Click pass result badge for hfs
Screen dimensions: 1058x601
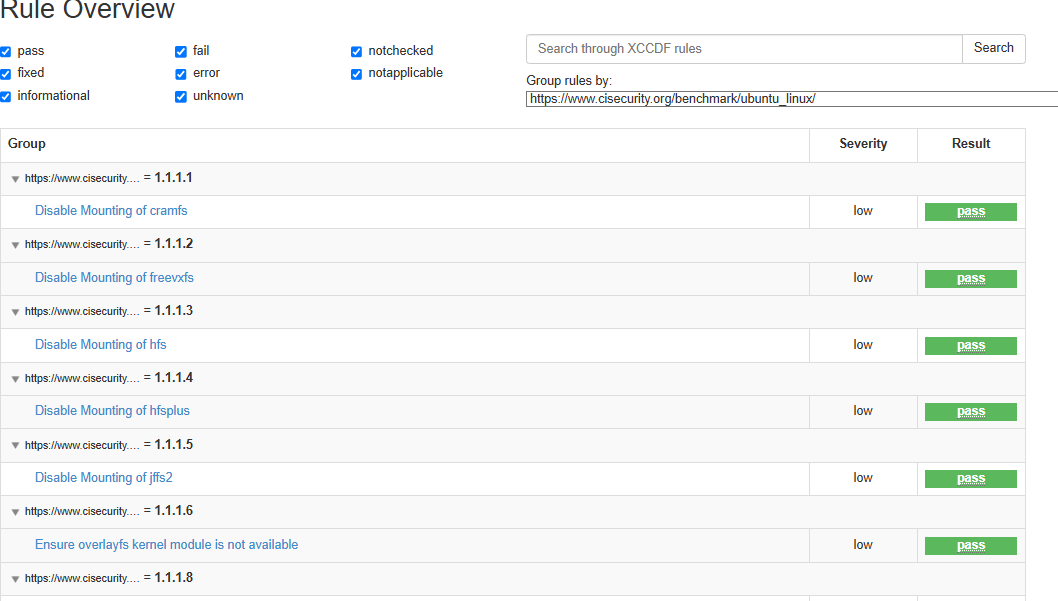tap(970, 346)
